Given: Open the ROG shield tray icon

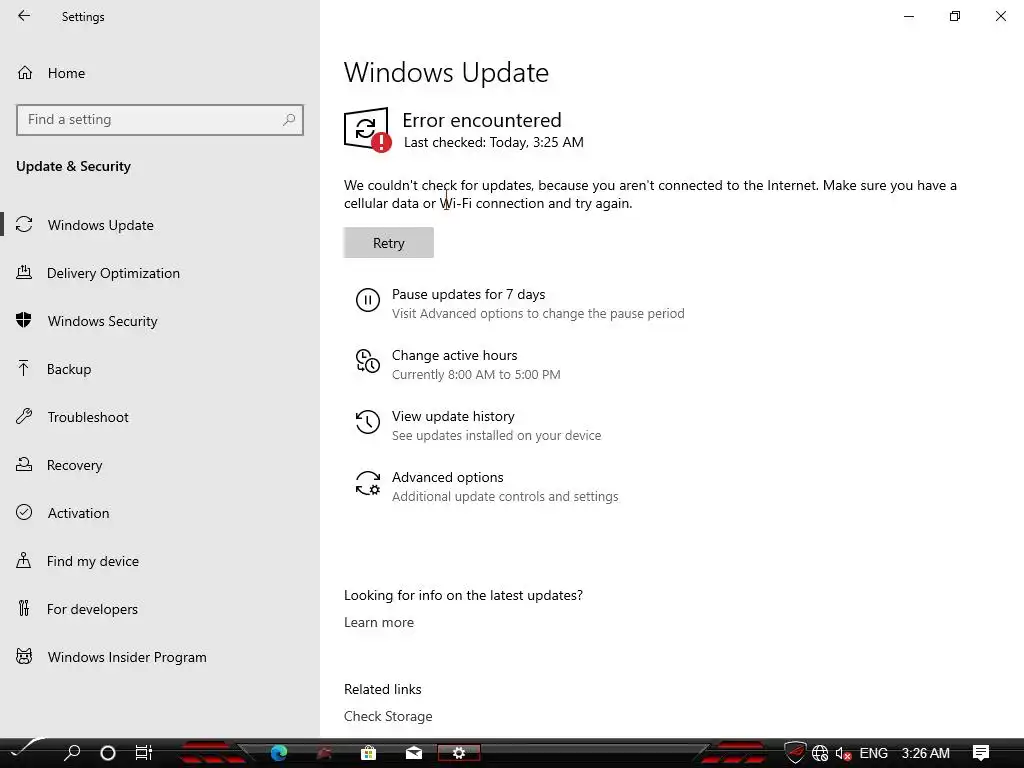Looking at the screenshot, I should pyautogui.click(x=795, y=753).
